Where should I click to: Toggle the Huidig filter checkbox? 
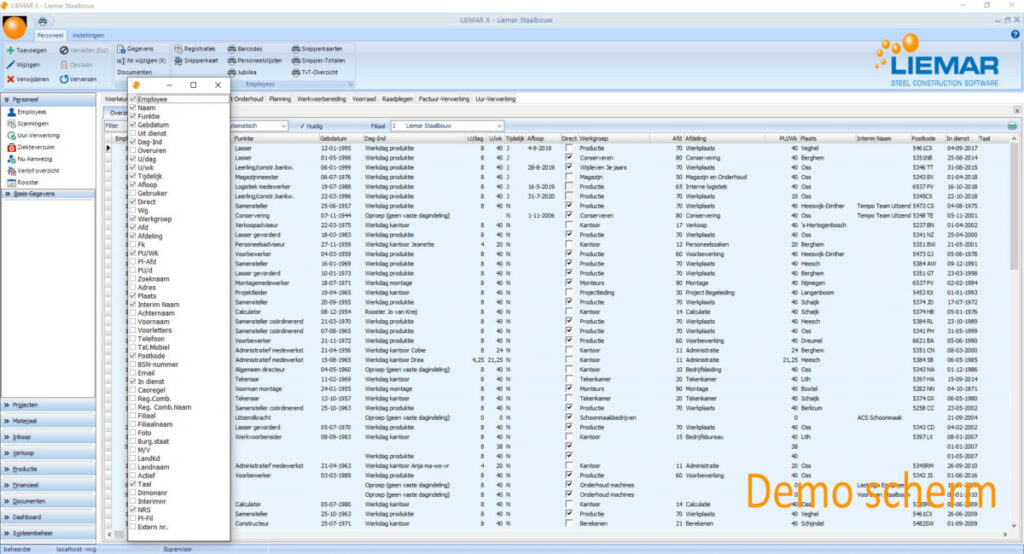[302, 126]
